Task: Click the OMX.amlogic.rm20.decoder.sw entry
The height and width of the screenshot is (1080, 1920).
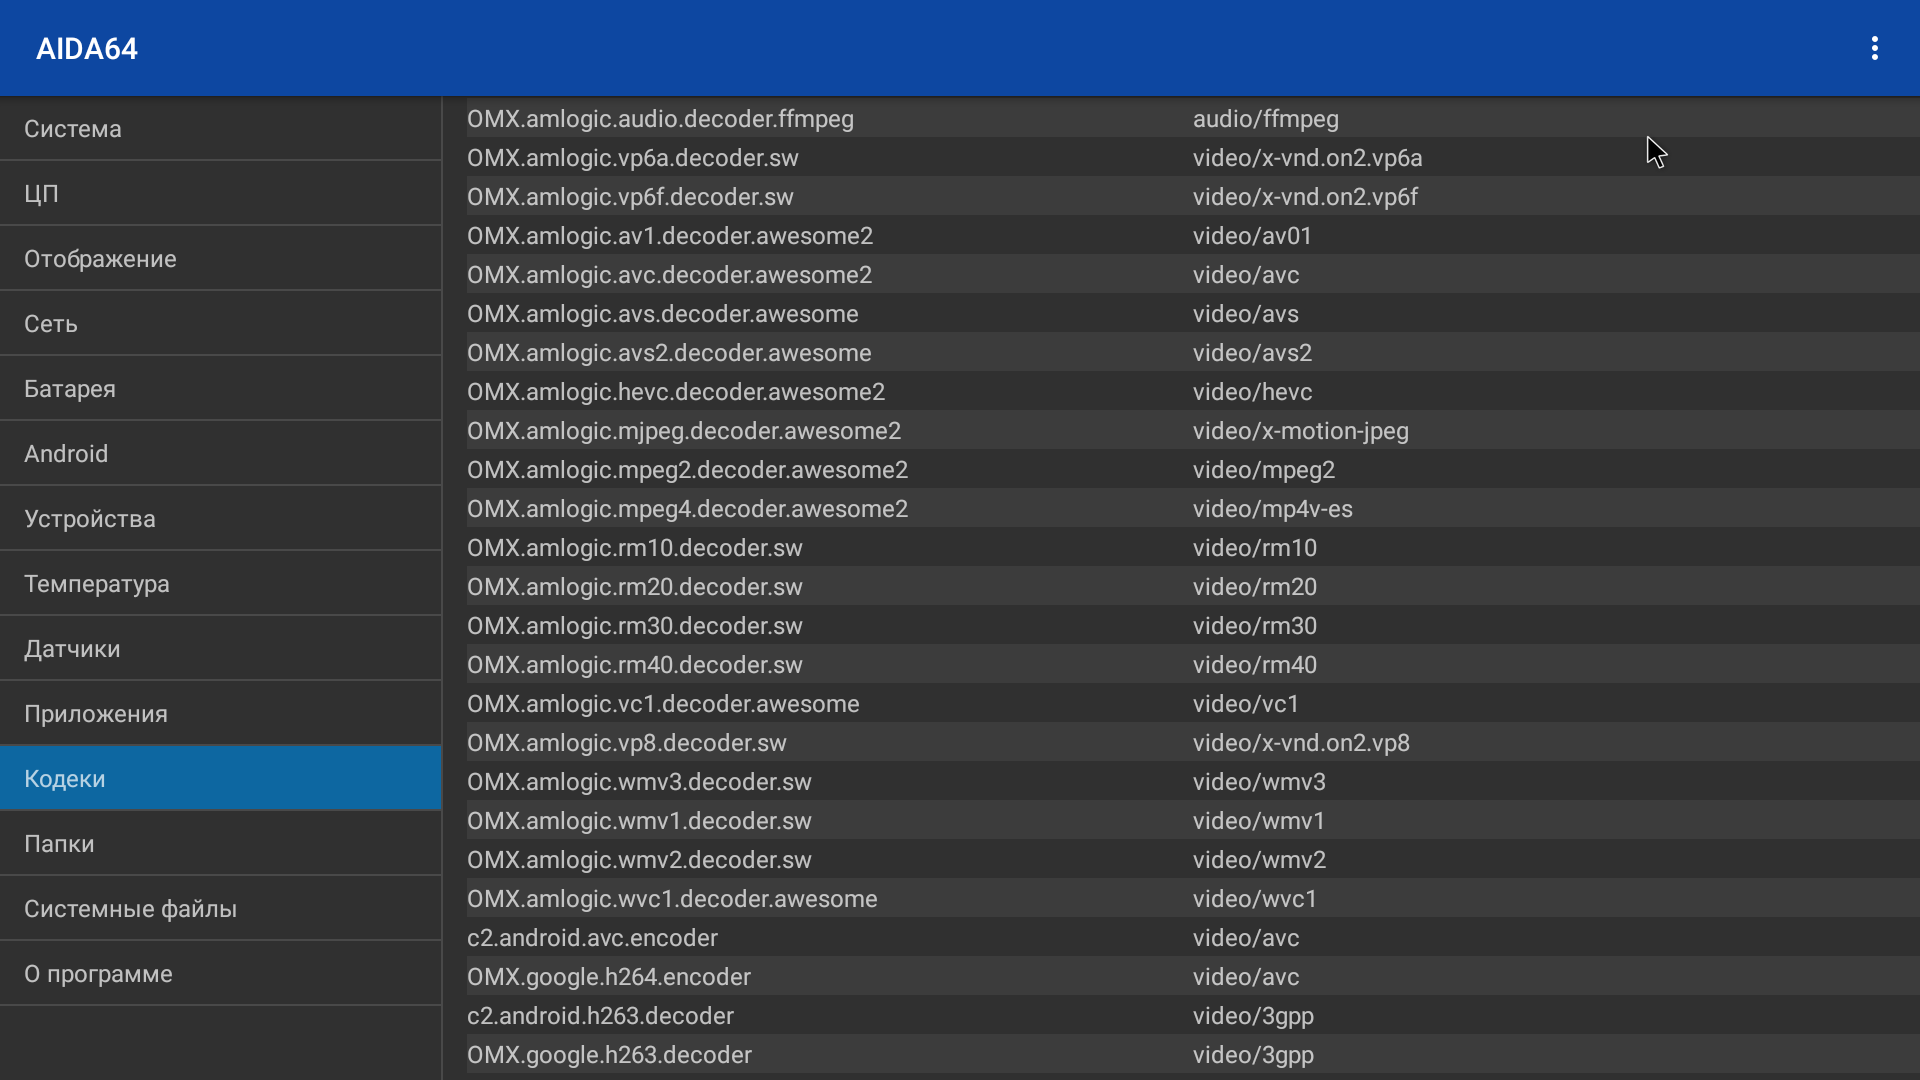Action: coord(1192,587)
